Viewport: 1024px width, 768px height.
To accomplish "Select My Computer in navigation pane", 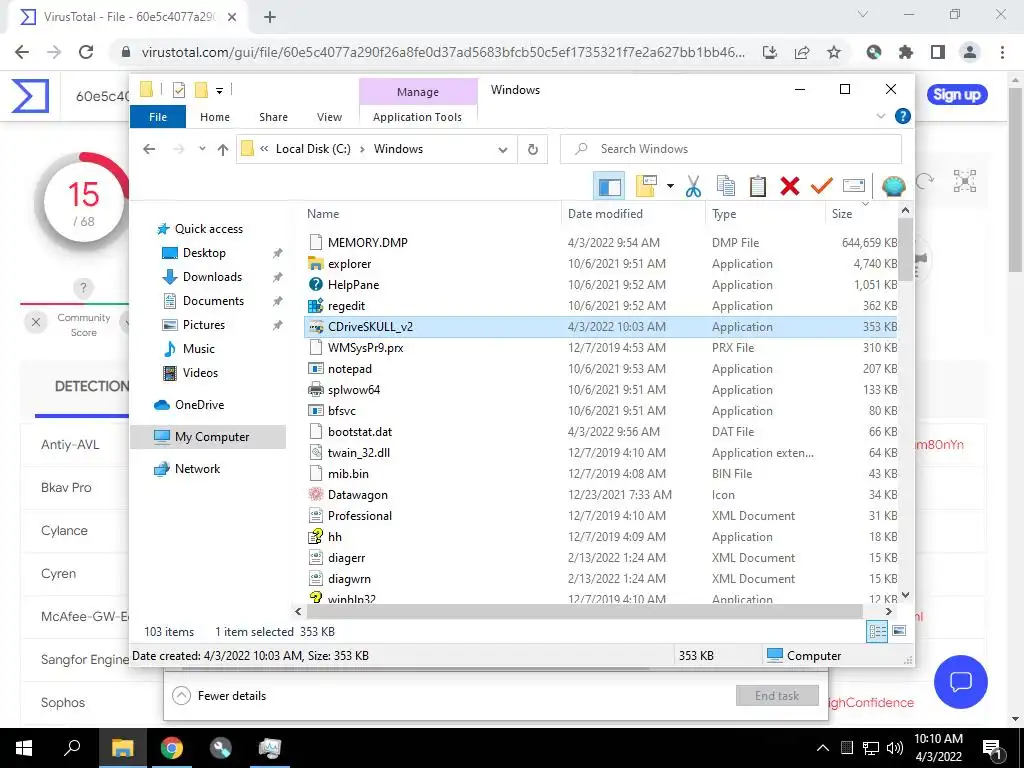I will pos(208,437).
